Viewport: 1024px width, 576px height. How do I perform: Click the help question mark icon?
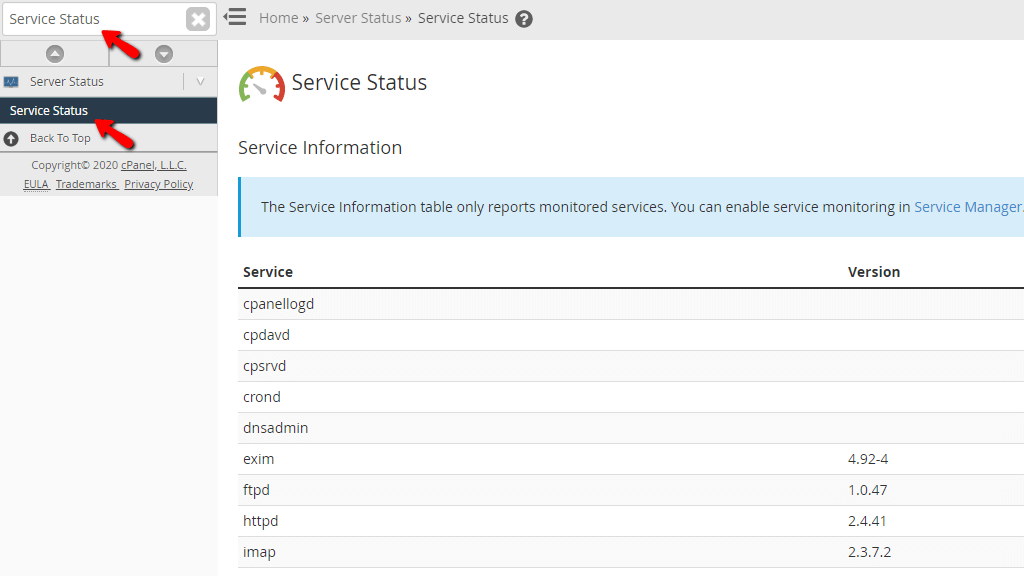pyautogui.click(x=524, y=18)
